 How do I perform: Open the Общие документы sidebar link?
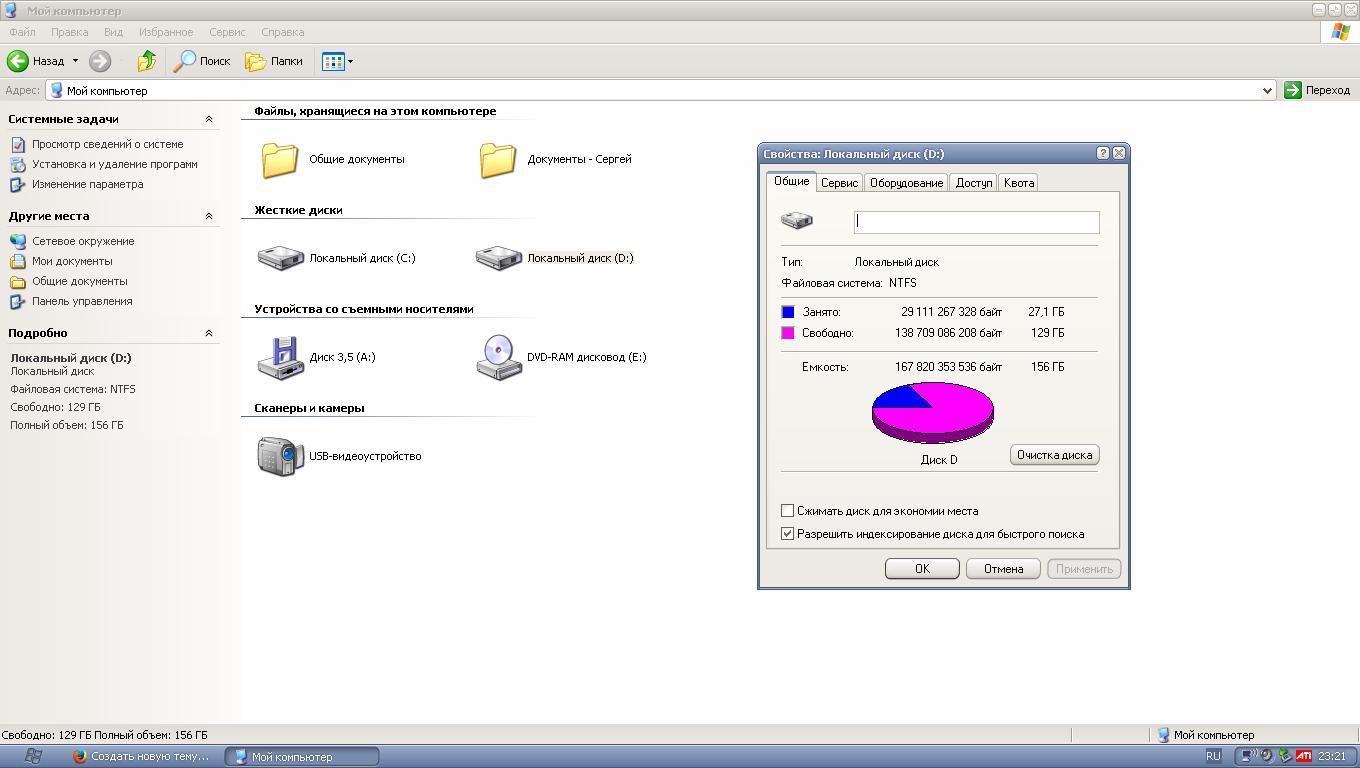80,281
